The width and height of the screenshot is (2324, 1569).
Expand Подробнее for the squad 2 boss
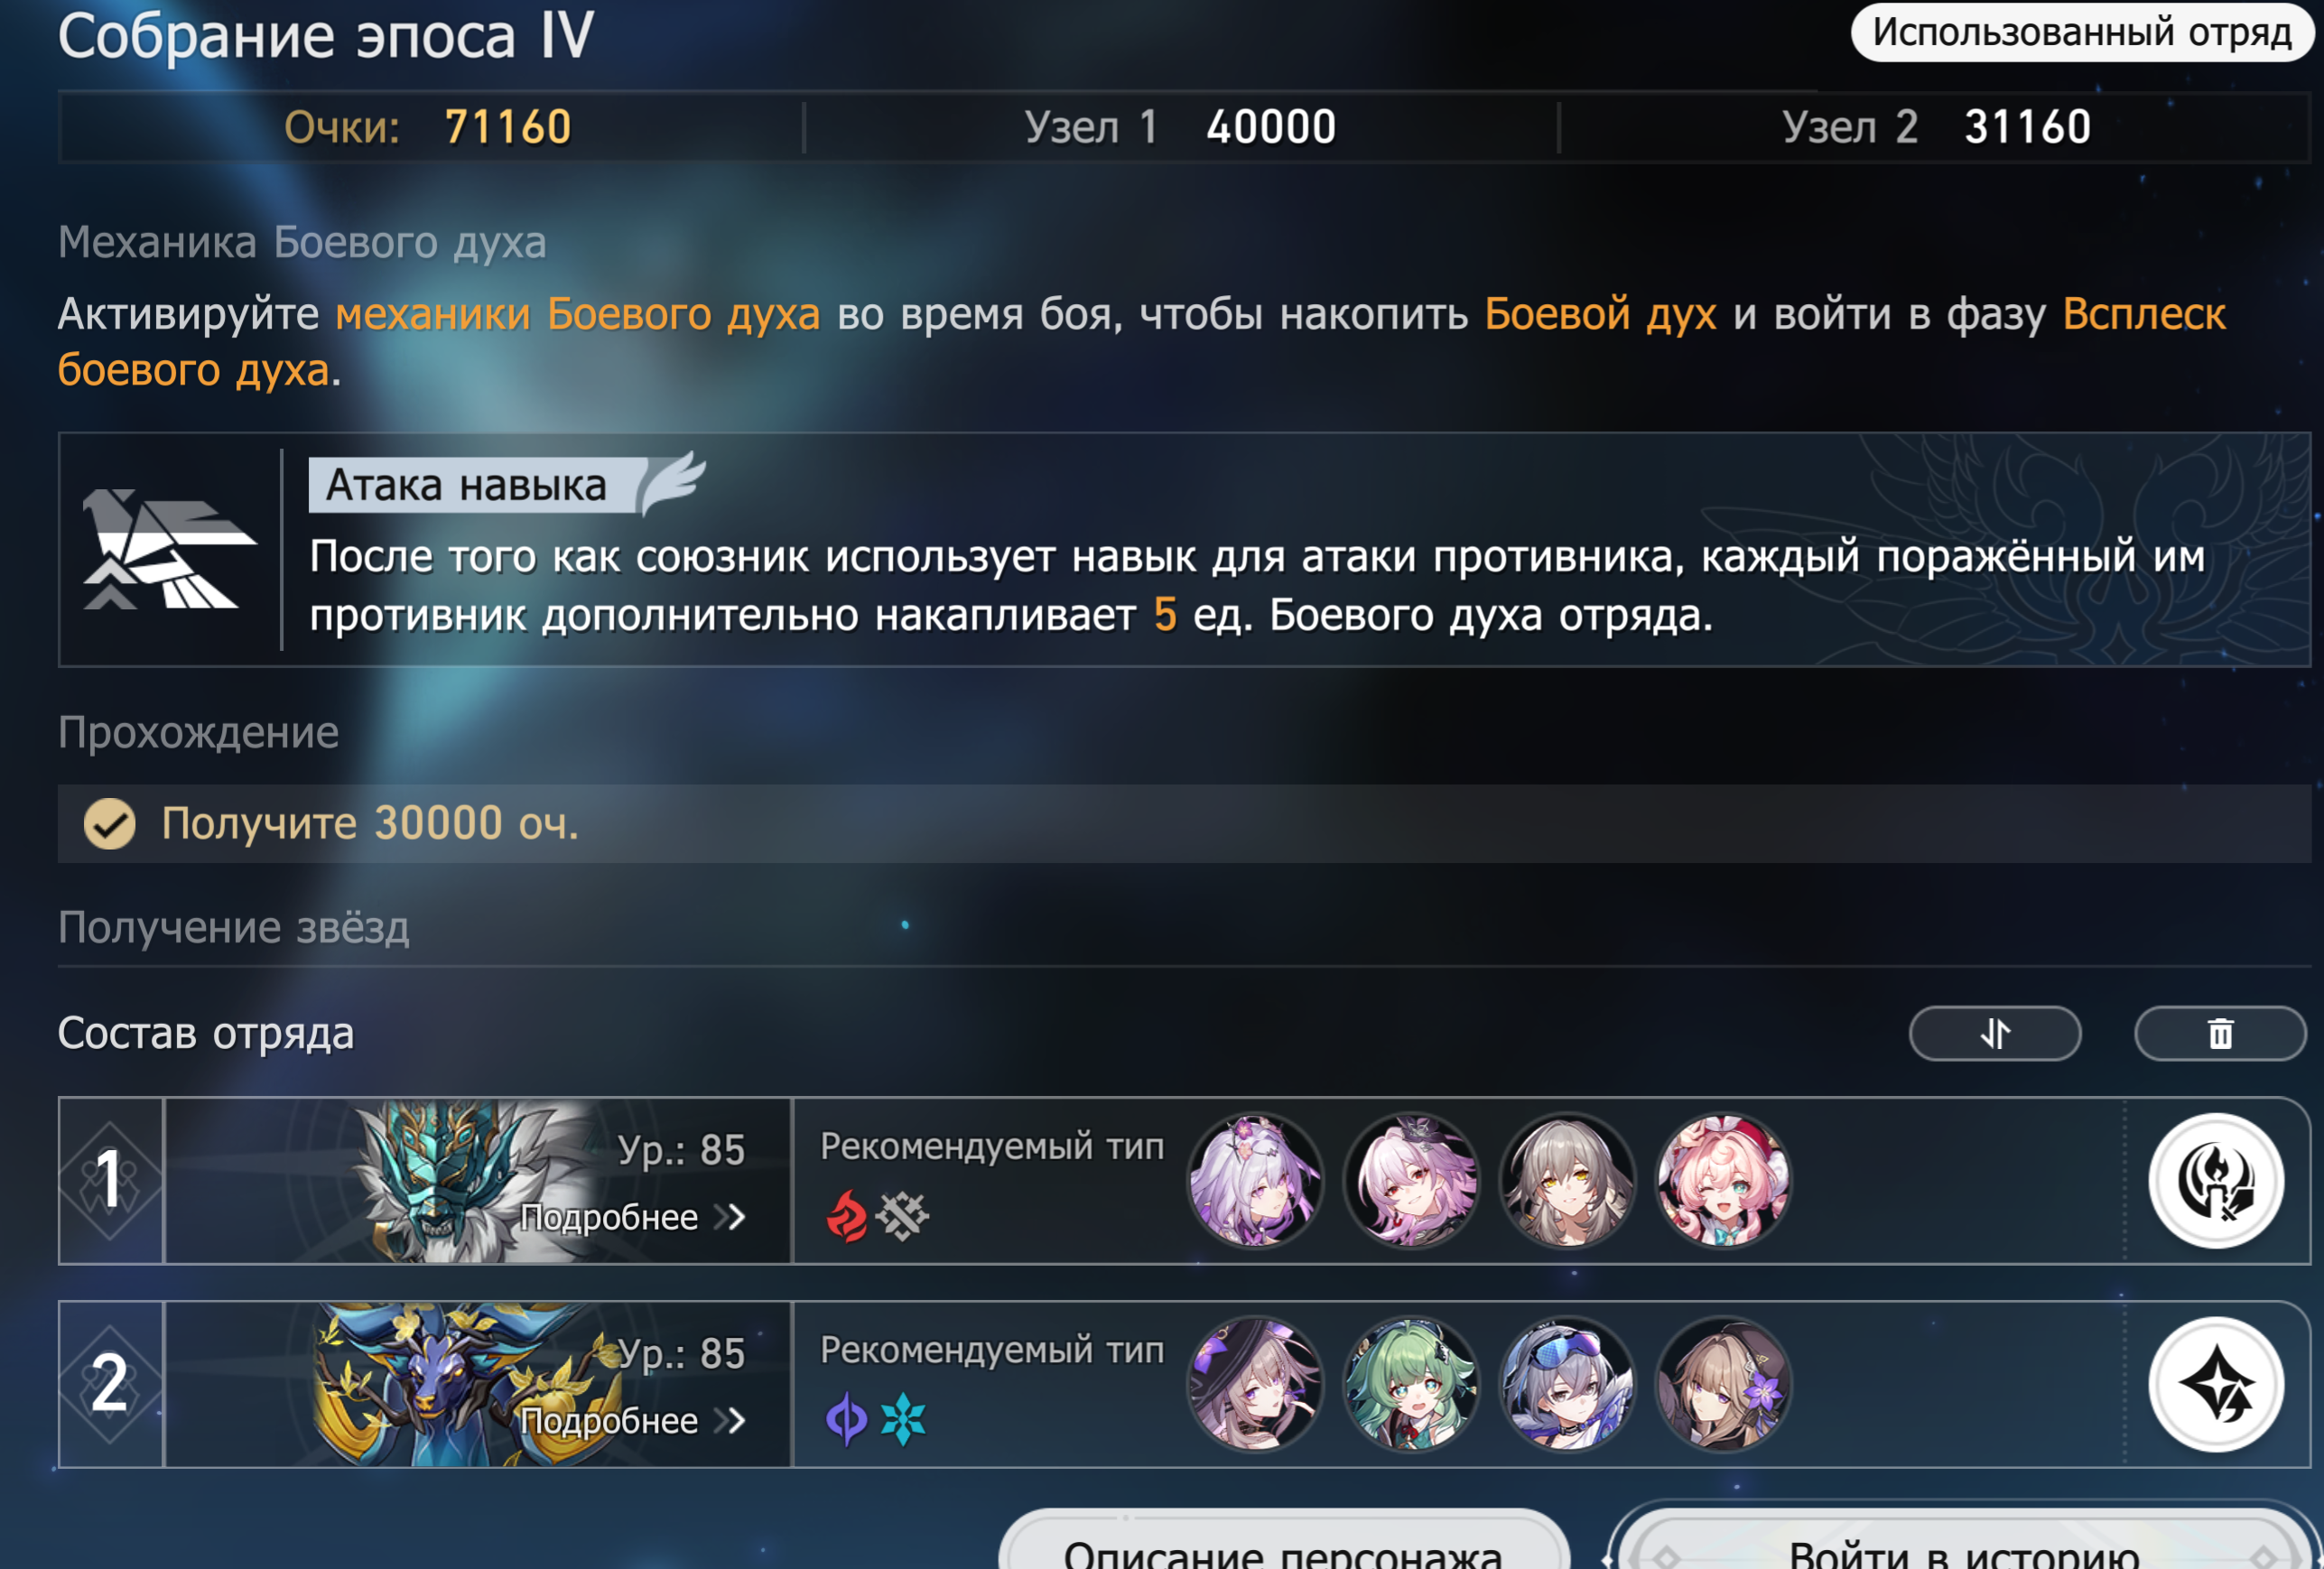pos(633,1420)
